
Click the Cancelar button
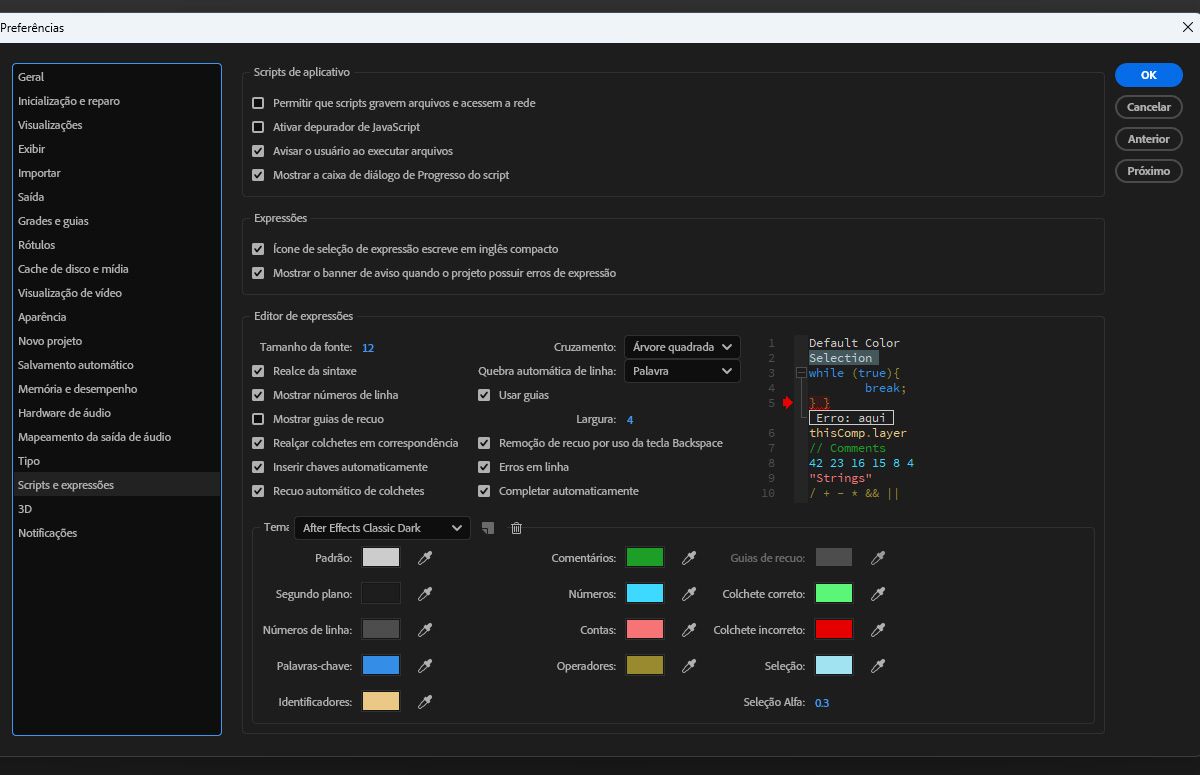pyautogui.click(x=1149, y=107)
